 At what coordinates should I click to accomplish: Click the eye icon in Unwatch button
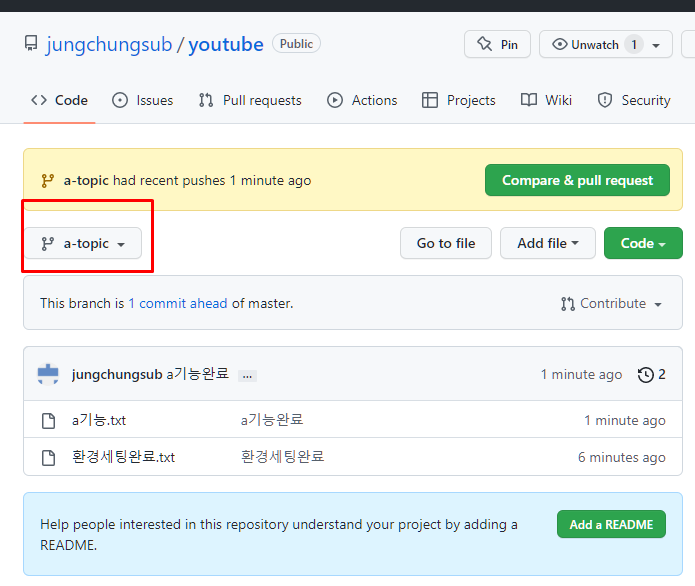pos(559,44)
